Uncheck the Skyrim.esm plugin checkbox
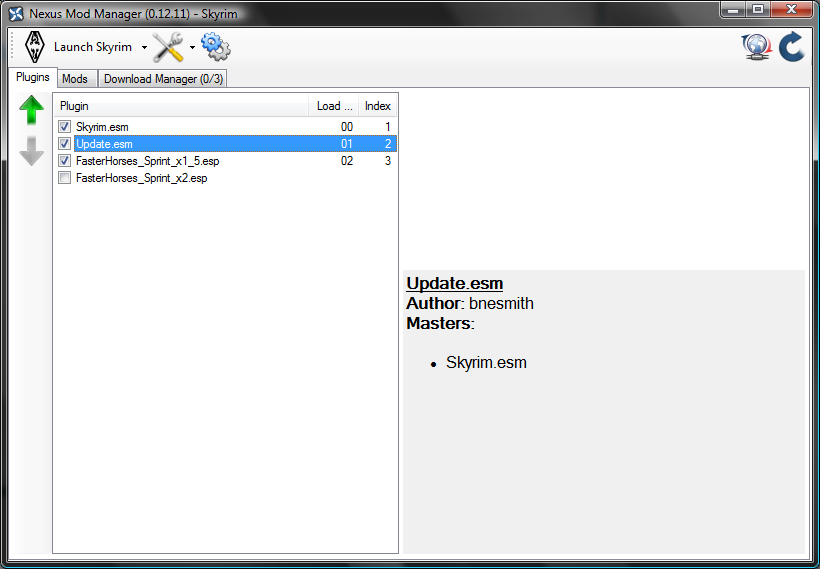This screenshot has height=569, width=820. [x=64, y=127]
